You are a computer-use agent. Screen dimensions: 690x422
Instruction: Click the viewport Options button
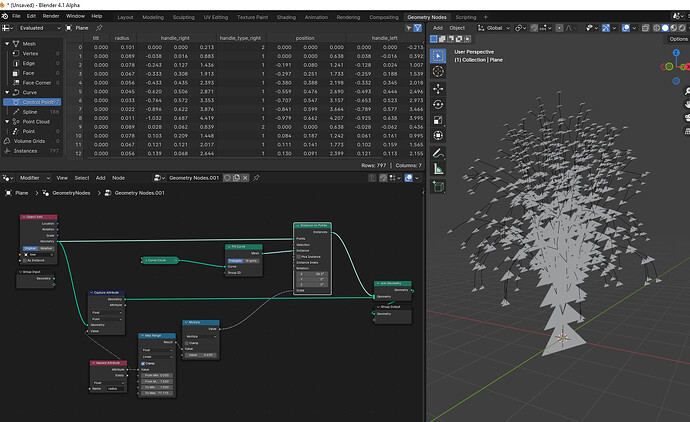(678, 39)
